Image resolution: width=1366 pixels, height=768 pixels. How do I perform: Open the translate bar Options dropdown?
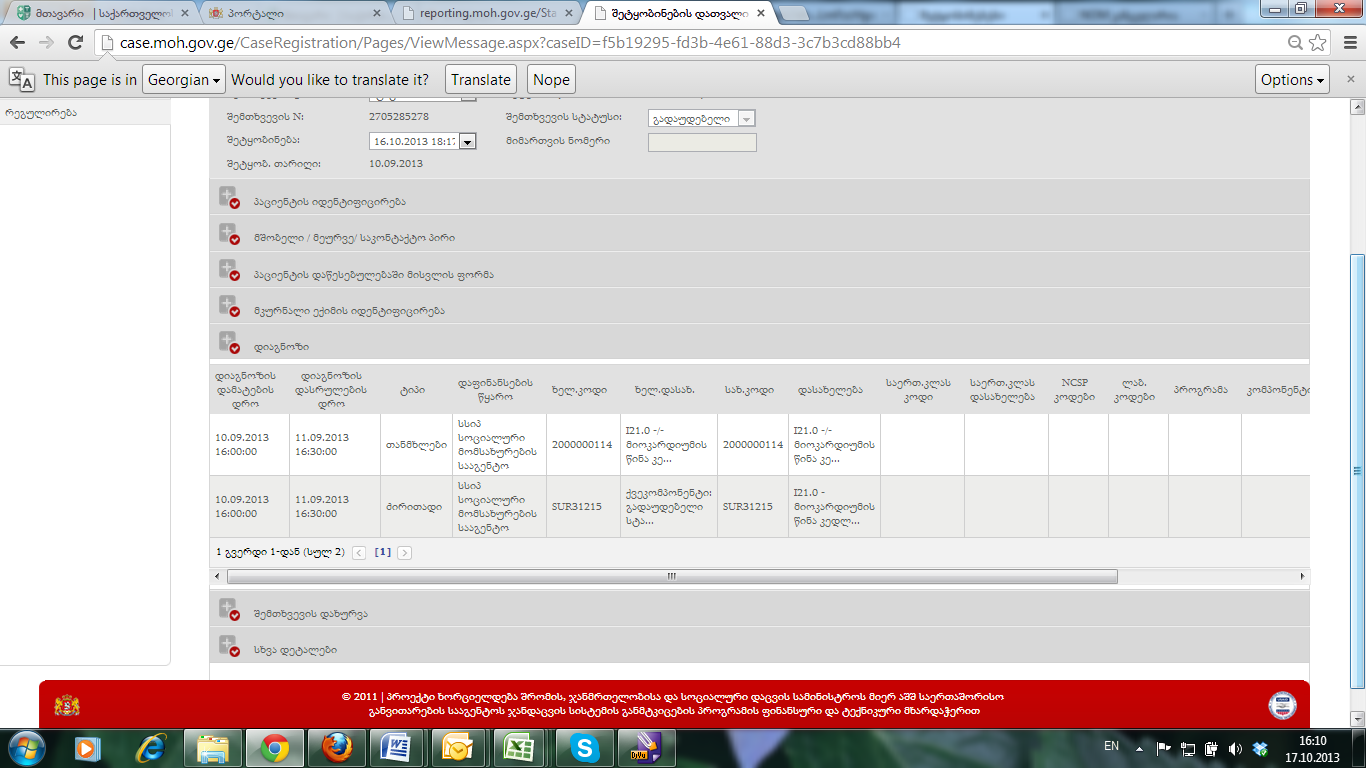coord(1292,80)
